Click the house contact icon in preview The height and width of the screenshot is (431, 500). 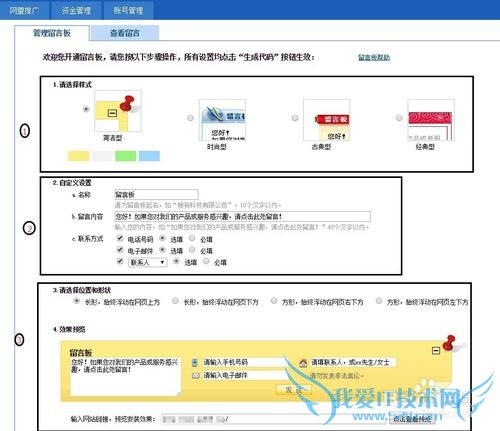[x=303, y=363]
